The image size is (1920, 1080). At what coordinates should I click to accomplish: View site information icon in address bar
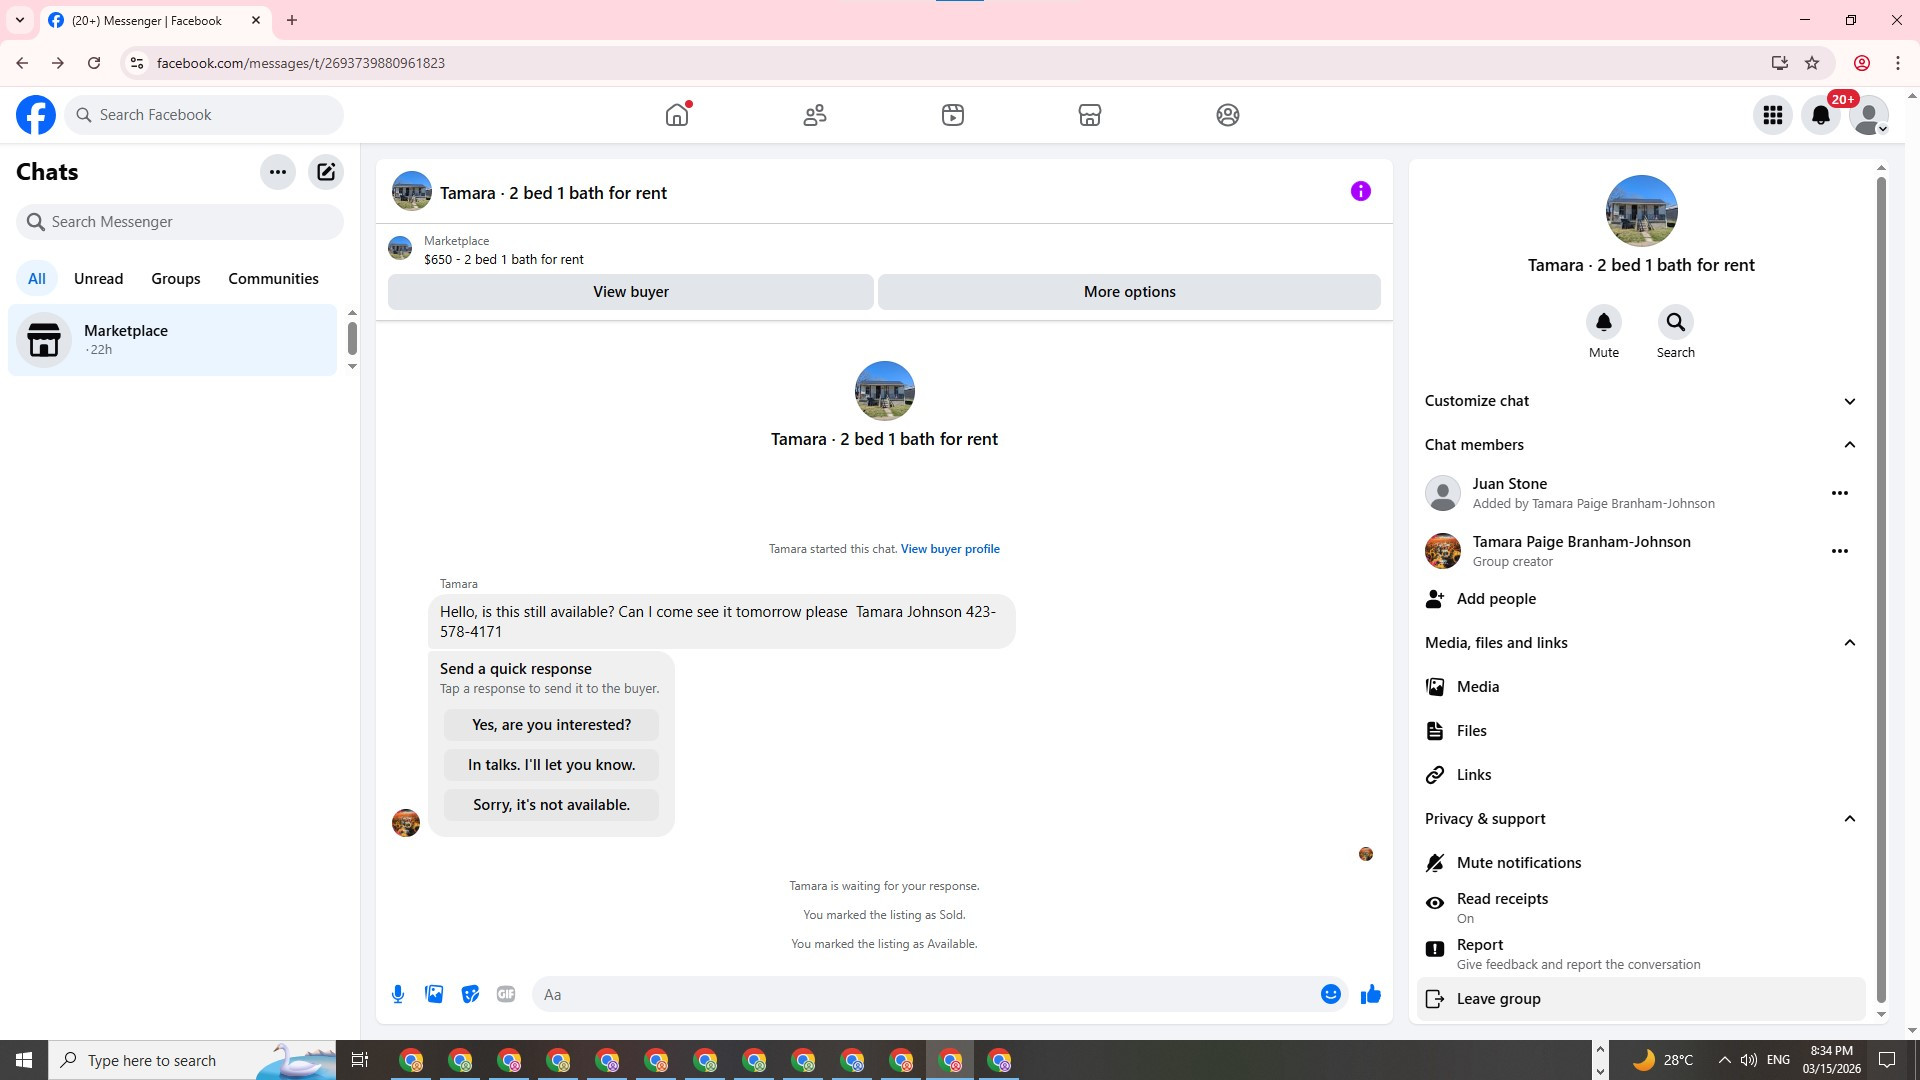137,63
